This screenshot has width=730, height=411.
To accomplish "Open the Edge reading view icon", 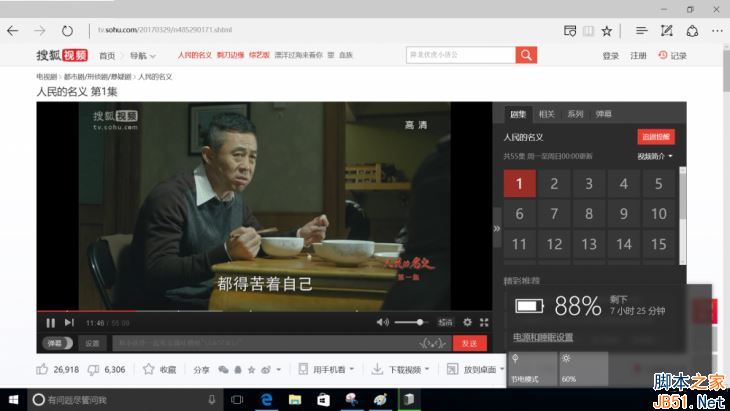I will point(588,31).
